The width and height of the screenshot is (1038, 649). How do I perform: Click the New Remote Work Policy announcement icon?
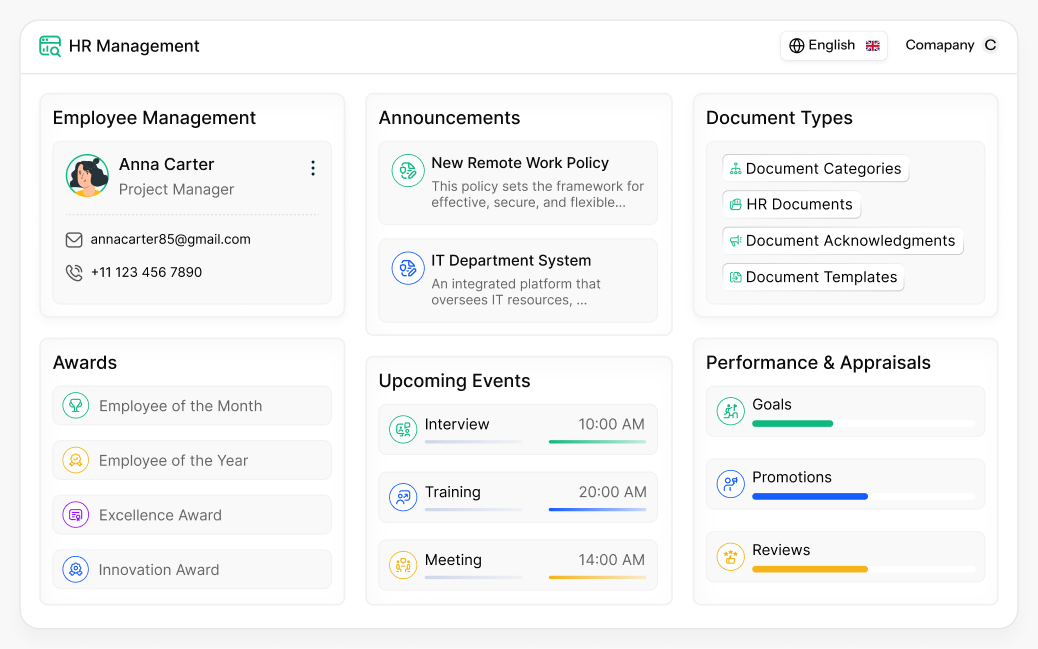(x=407, y=171)
